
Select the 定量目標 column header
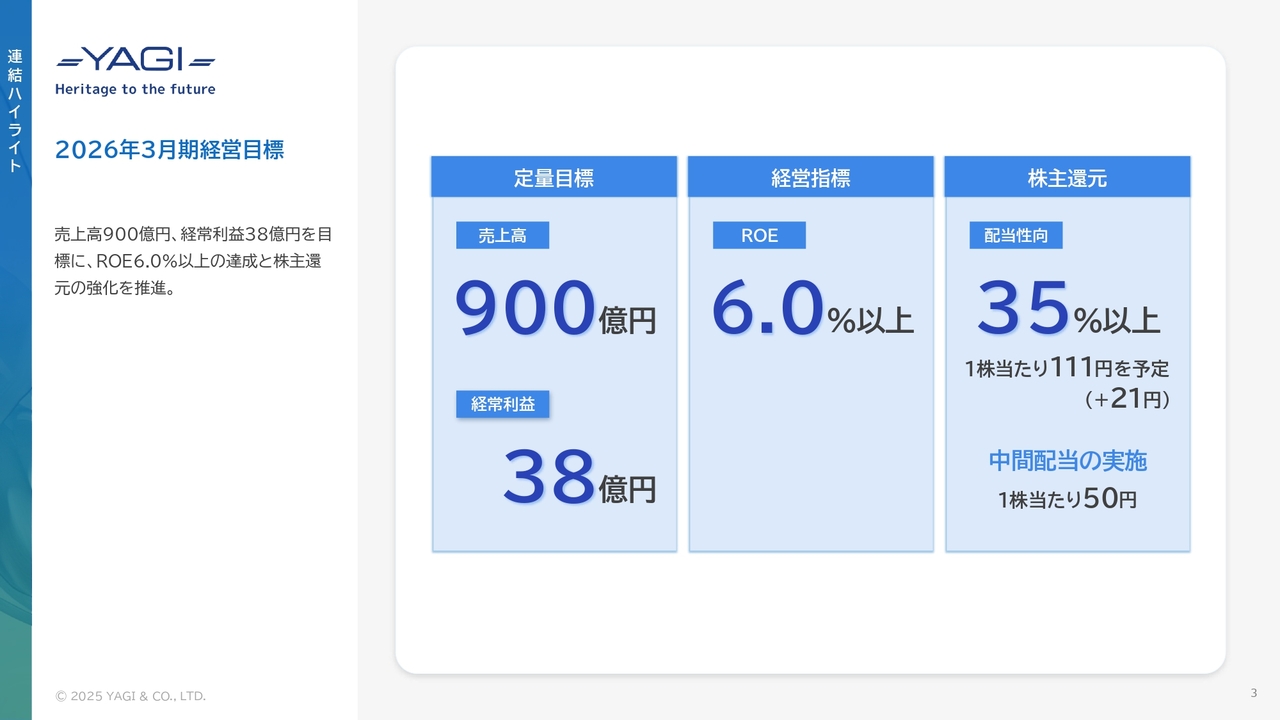point(554,178)
